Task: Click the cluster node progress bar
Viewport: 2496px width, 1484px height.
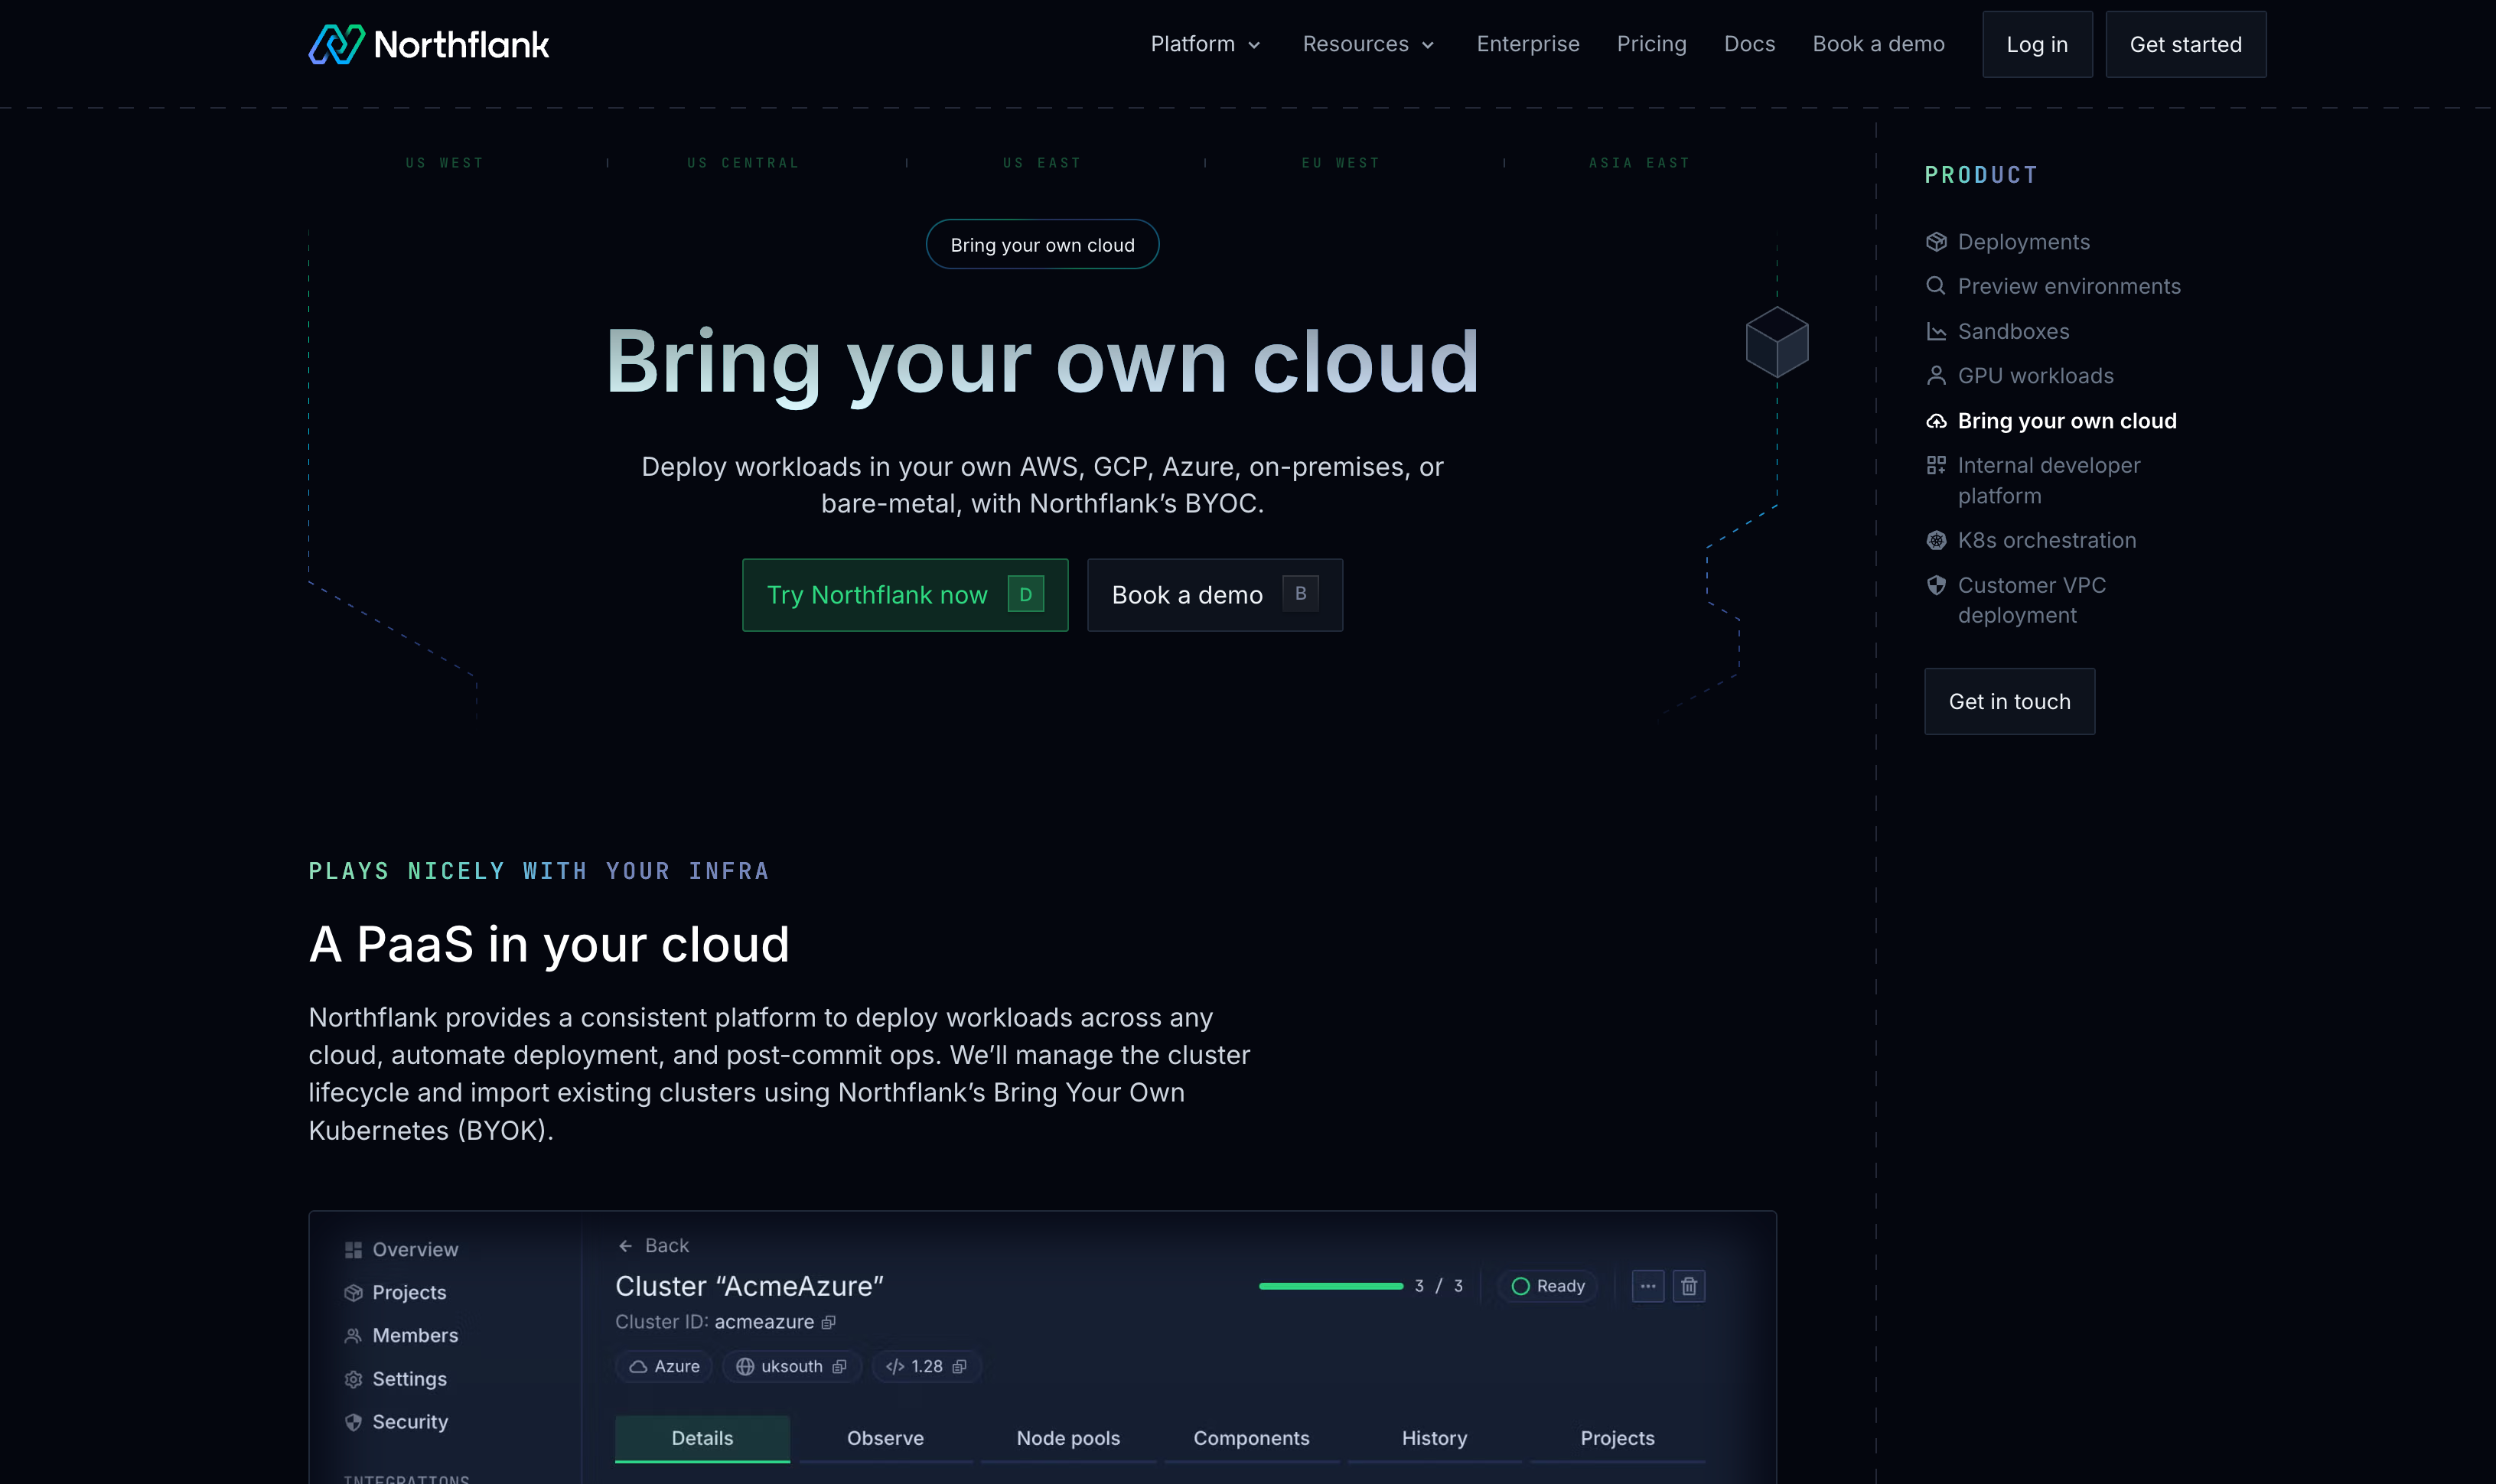Action: point(1331,1286)
